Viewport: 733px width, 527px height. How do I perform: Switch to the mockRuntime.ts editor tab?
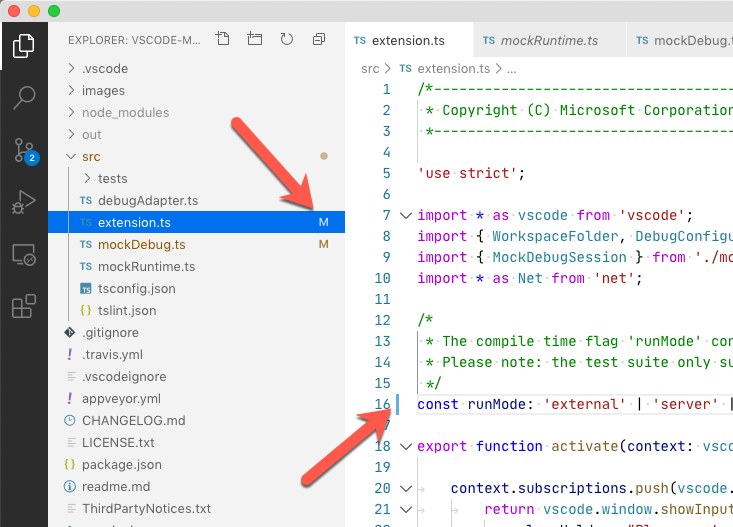coord(549,41)
